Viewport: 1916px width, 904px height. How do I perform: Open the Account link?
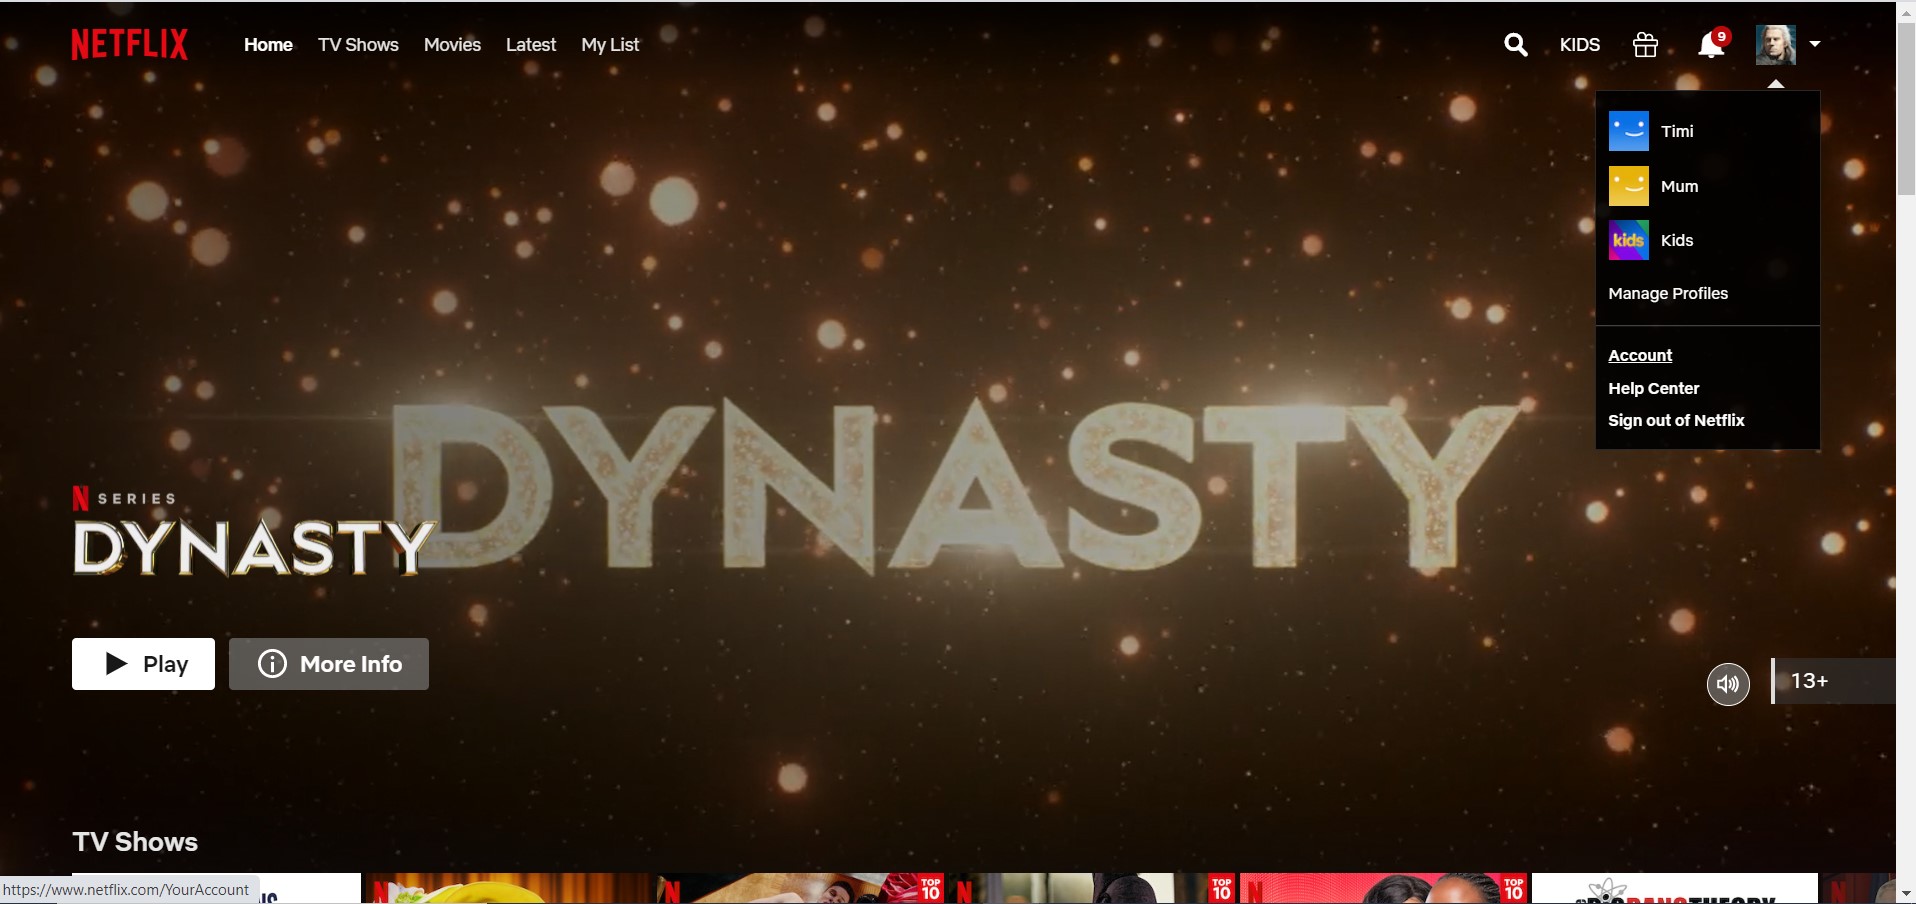click(x=1640, y=355)
